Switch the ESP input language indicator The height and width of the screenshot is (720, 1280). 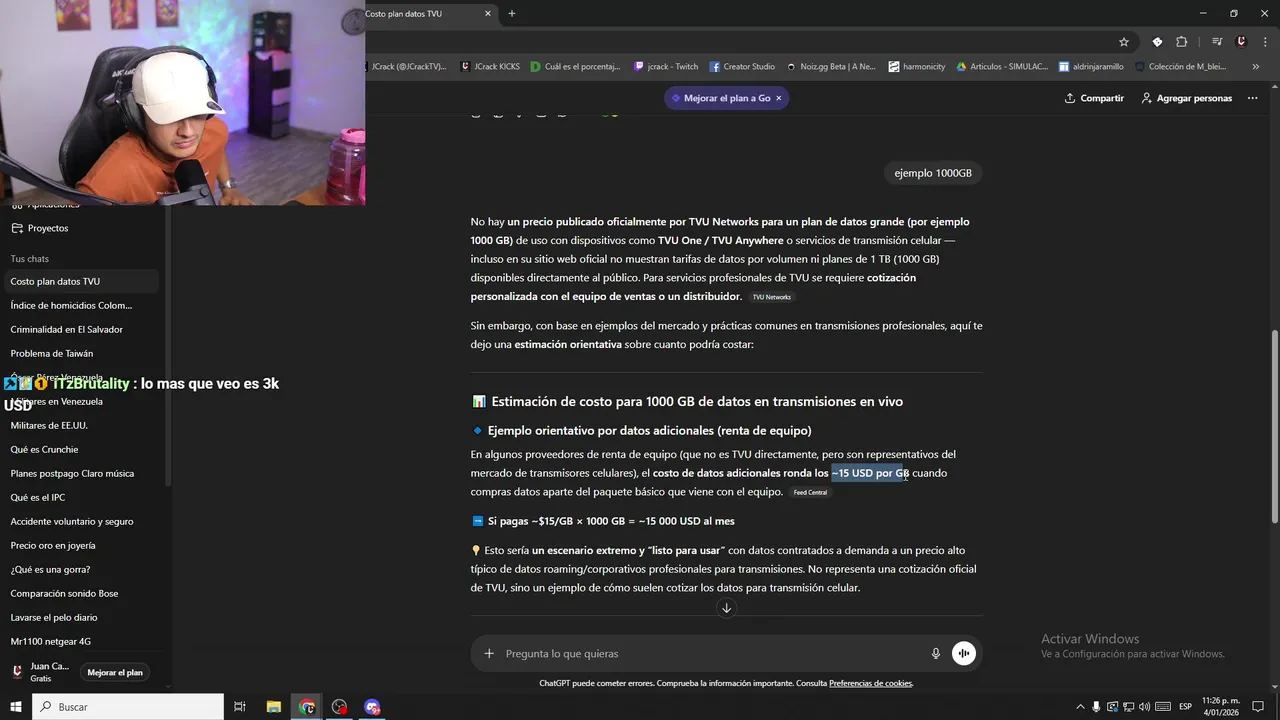1186,707
